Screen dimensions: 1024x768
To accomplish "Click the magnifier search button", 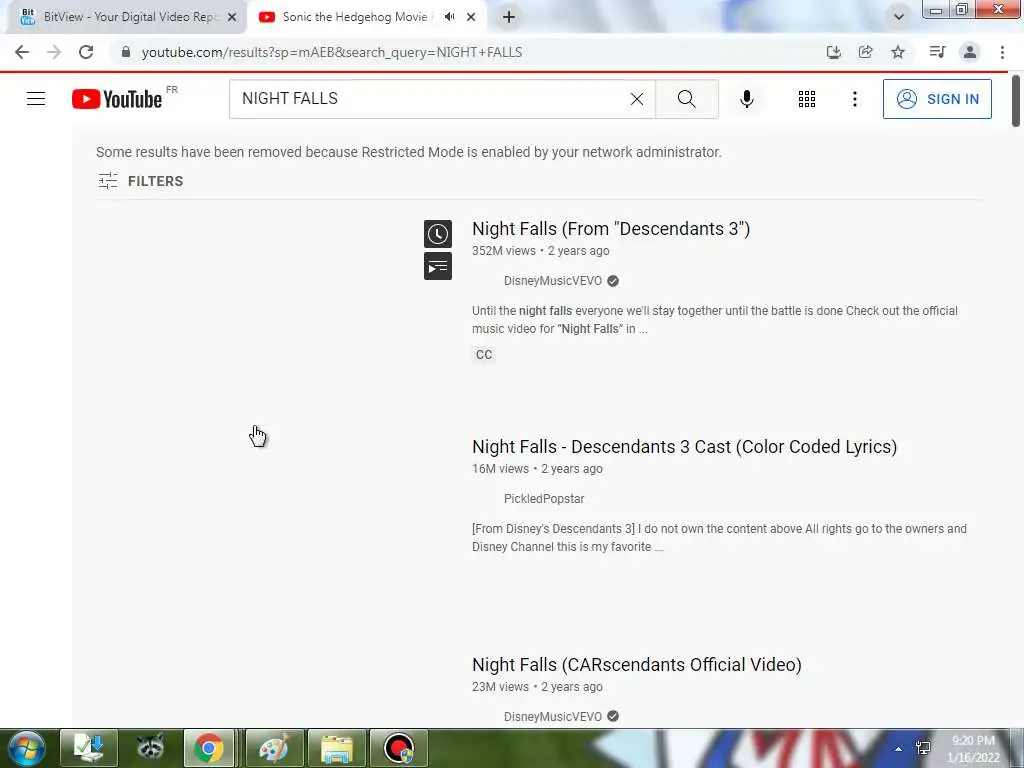I will (686, 99).
